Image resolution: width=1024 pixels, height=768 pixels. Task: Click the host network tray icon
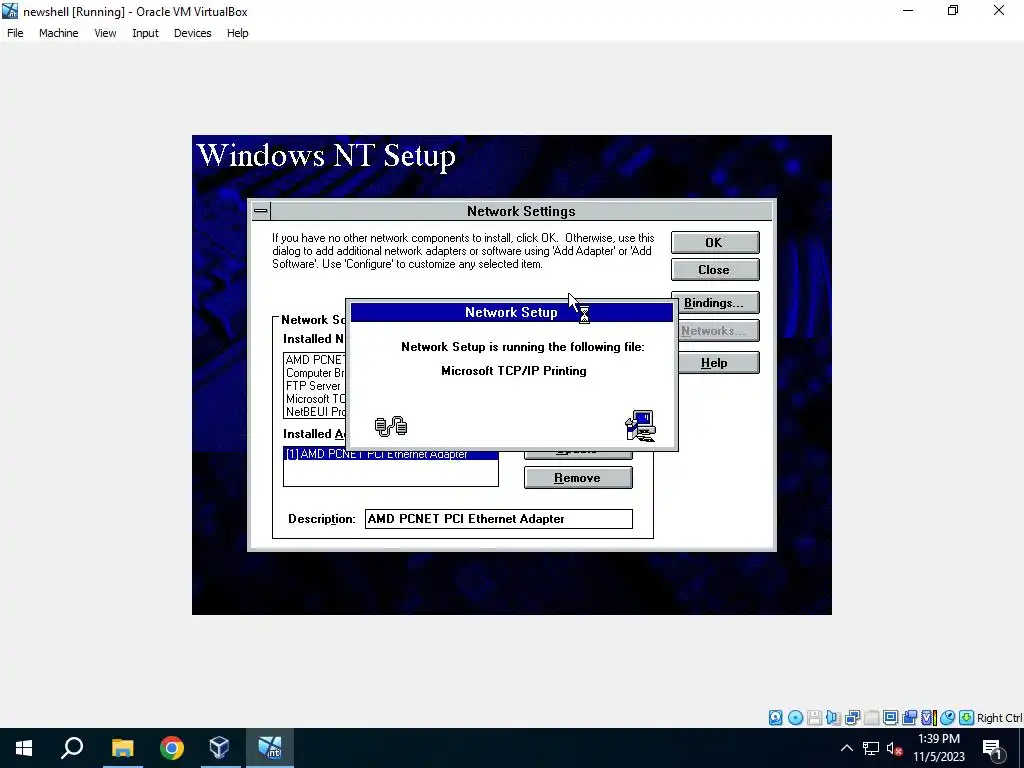pyautogui.click(x=871, y=748)
